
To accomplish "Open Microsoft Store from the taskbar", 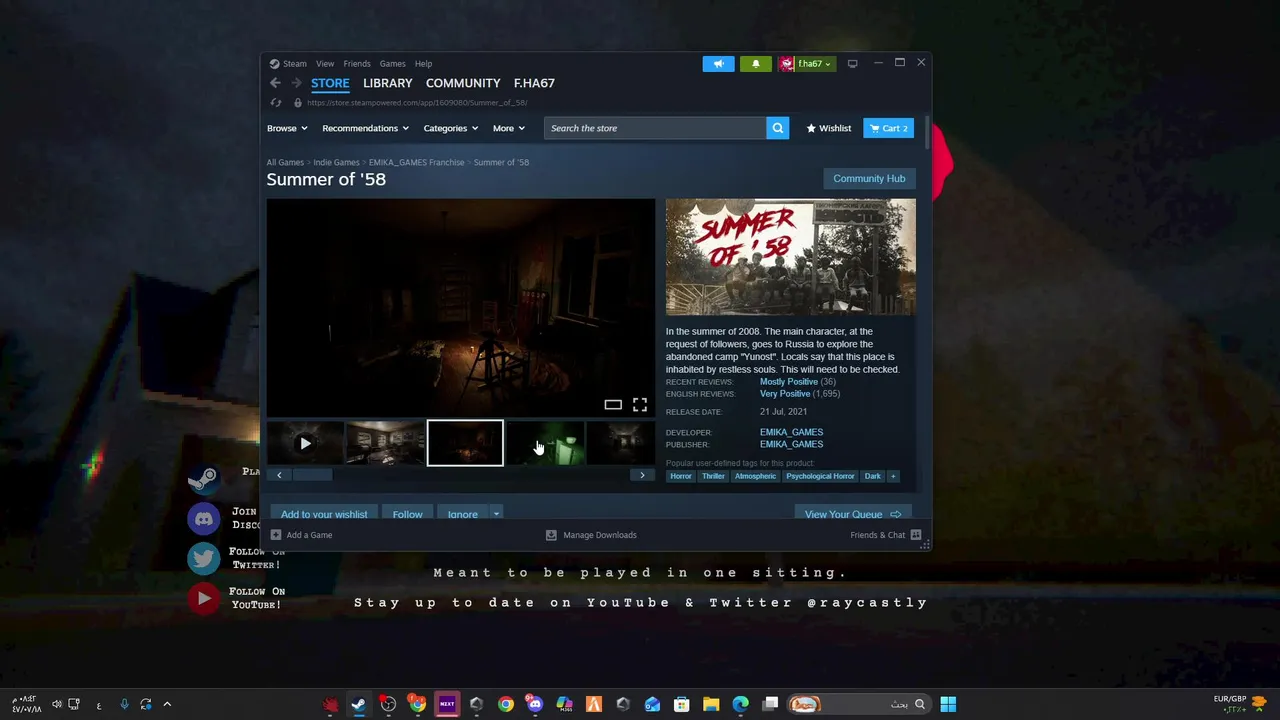I will pyautogui.click(x=681, y=704).
